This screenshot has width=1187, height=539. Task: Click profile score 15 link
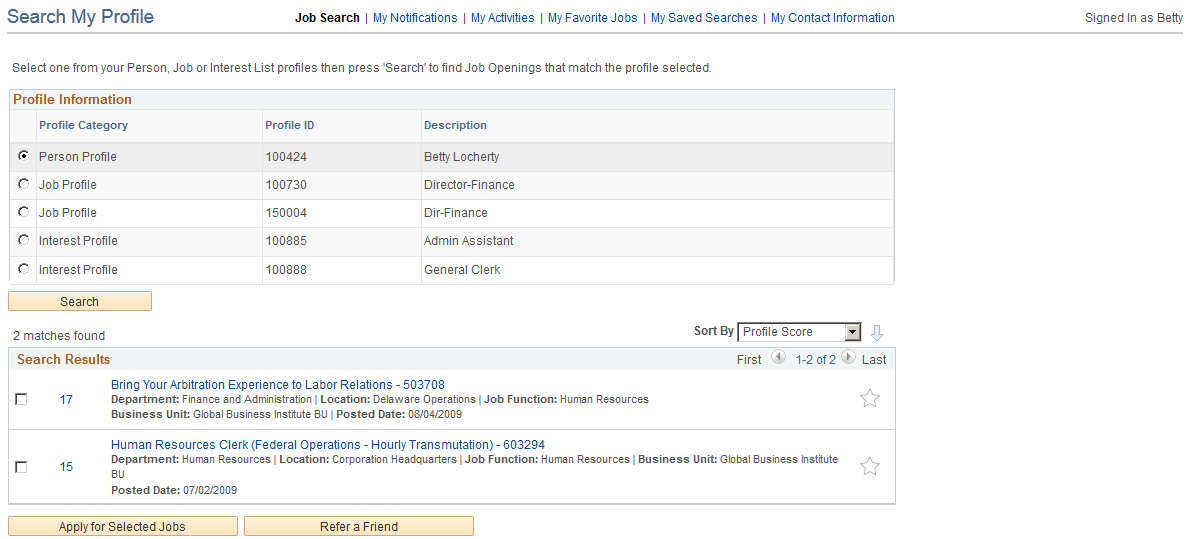pyautogui.click(x=66, y=467)
